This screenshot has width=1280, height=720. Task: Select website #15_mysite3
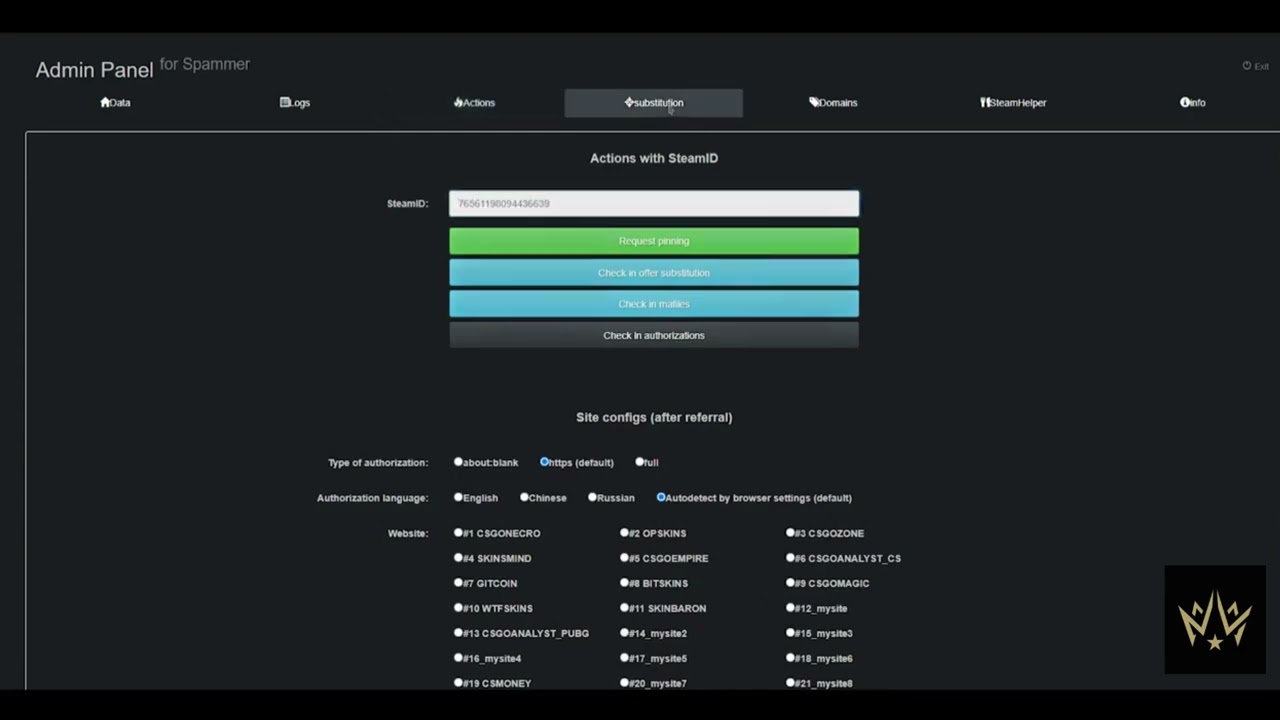point(790,633)
